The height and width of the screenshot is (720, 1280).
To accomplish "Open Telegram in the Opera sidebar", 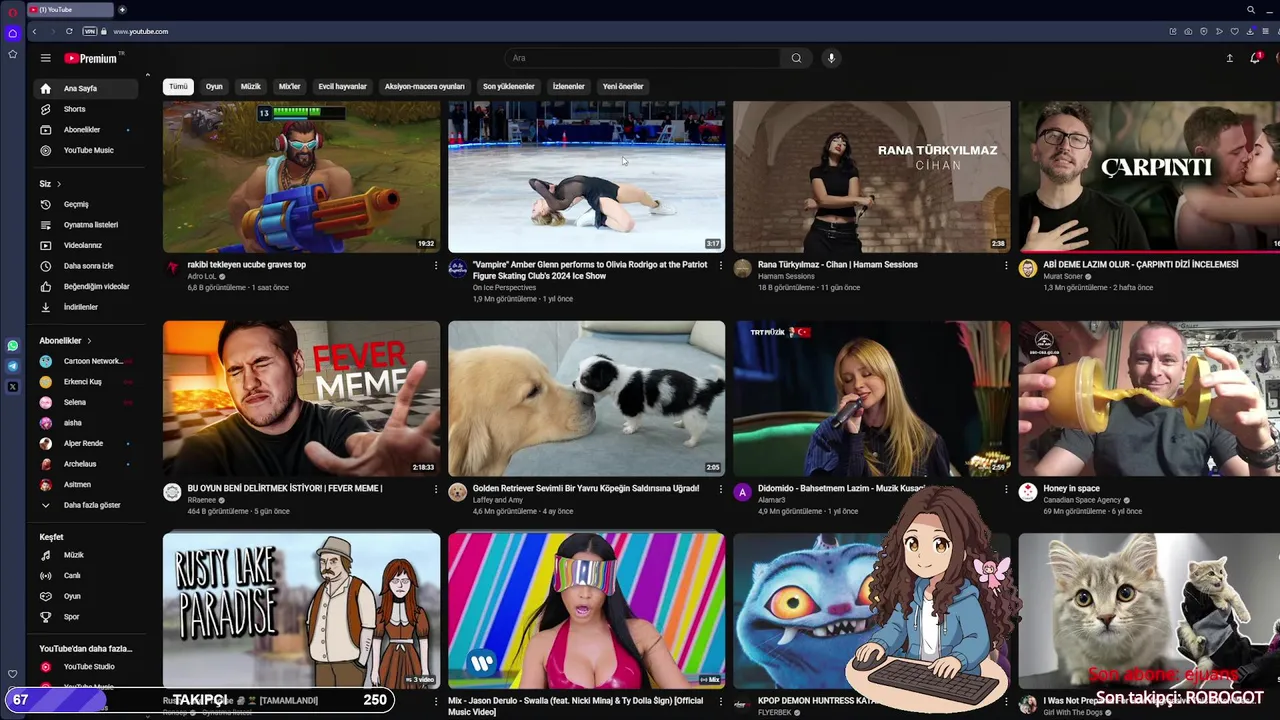I will click(12, 366).
